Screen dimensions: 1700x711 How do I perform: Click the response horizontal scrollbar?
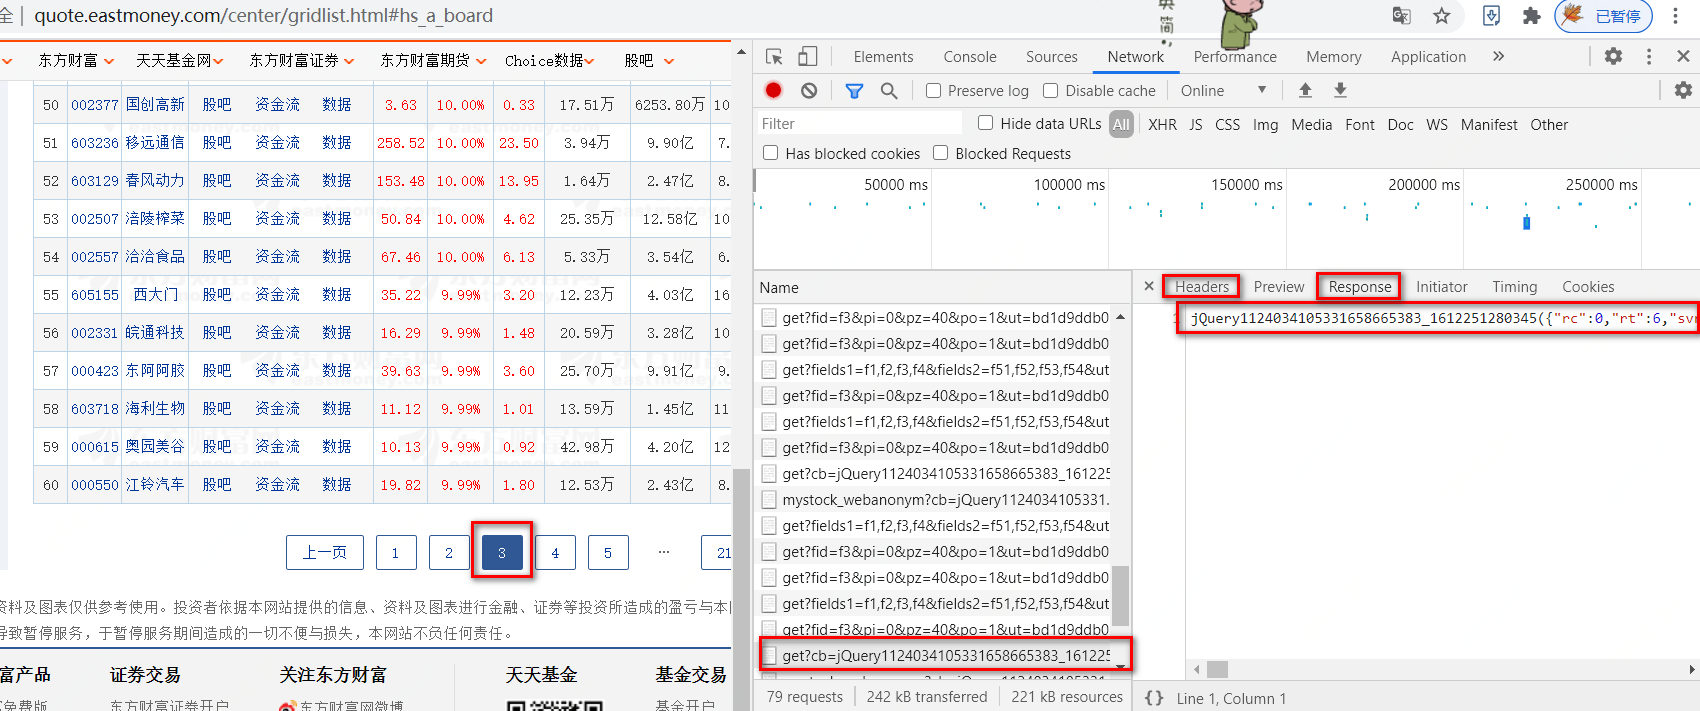click(1217, 669)
